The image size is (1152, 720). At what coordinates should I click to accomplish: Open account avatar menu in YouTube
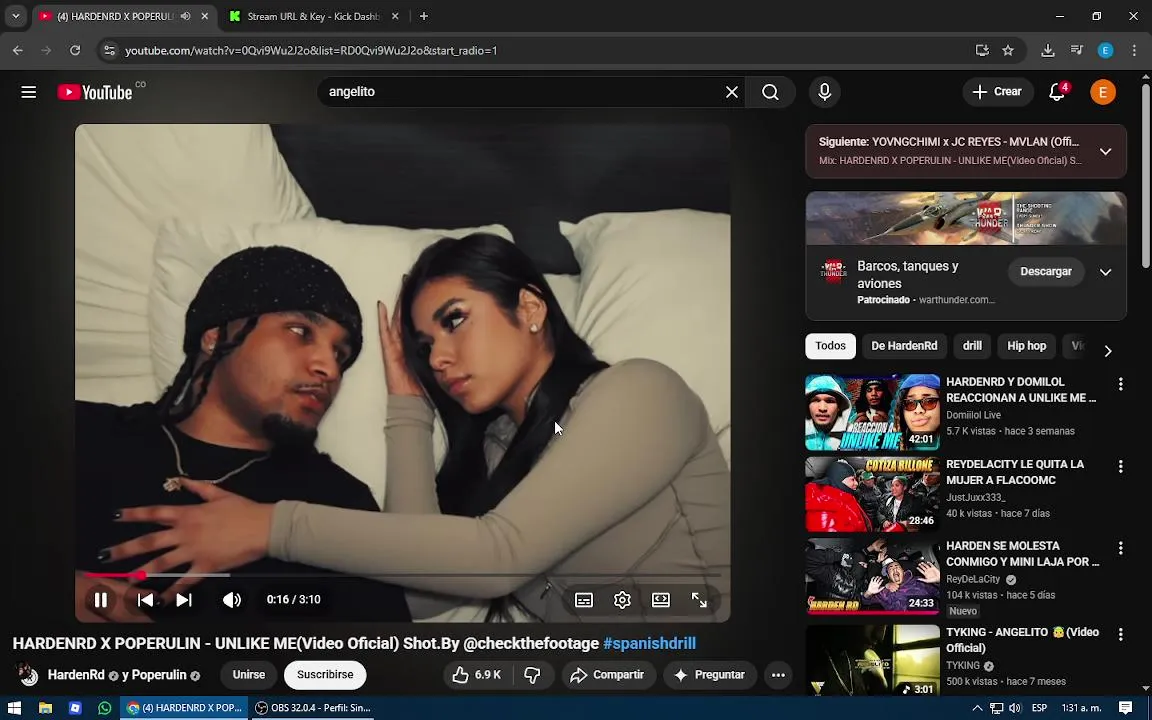tap(1103, 92)
